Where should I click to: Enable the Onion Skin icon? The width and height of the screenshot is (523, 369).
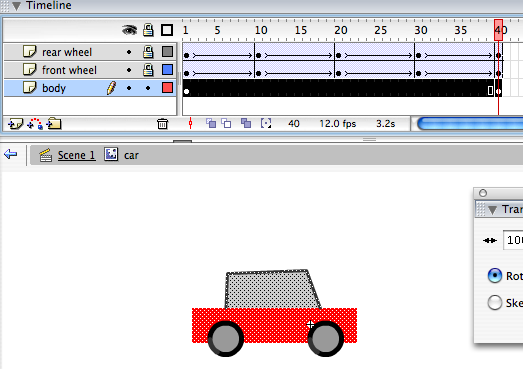pyautogui.click(x=211, y=123)
